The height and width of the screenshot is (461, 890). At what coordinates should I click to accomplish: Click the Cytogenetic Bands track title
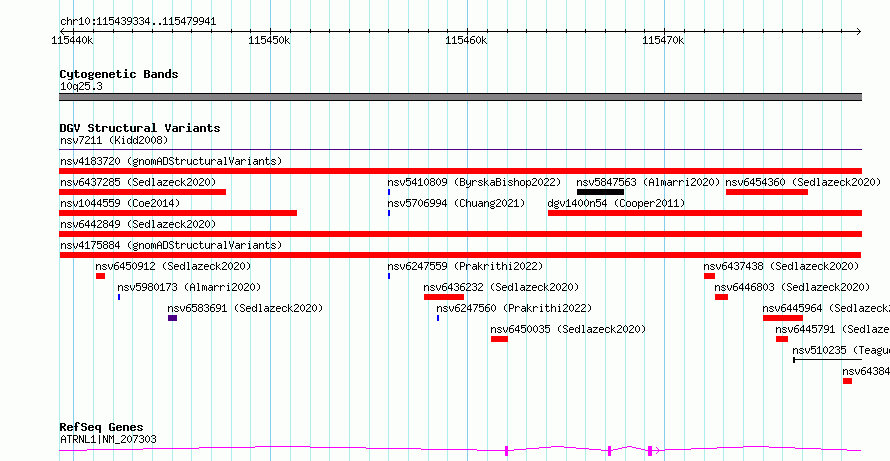pyautogui.click(x=119, y=74)
